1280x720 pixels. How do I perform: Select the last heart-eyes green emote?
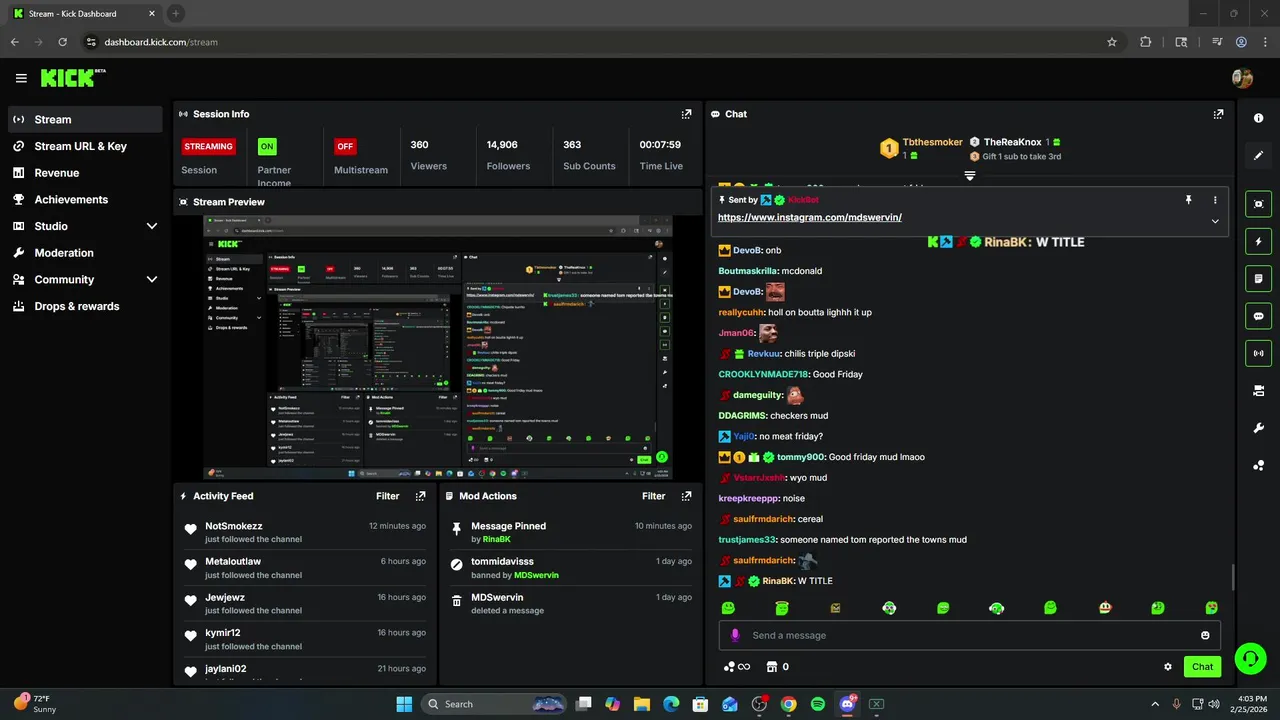(1211, 608)
